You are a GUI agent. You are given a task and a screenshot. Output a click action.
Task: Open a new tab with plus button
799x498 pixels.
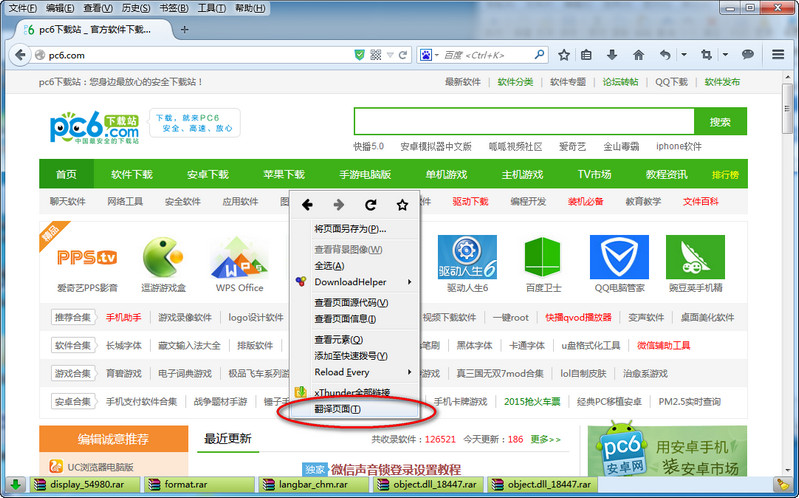pyautogui.click(x=184, y=30)
